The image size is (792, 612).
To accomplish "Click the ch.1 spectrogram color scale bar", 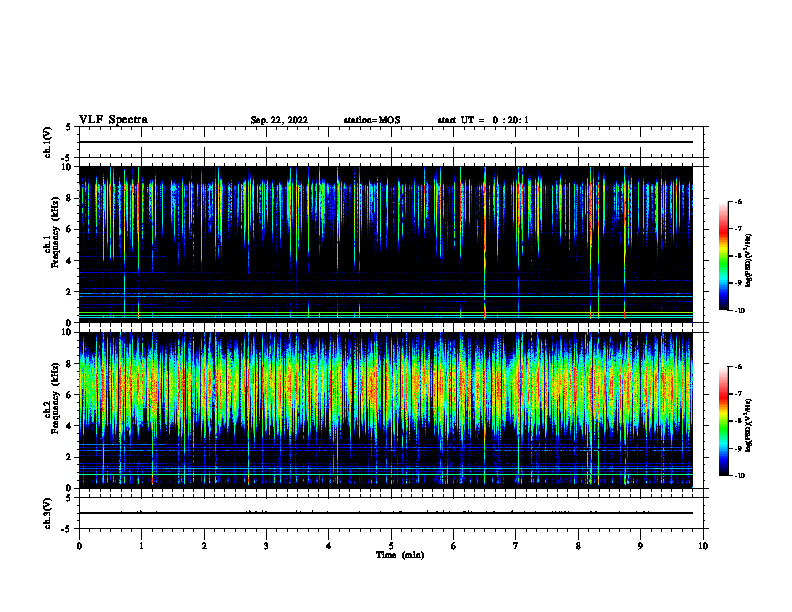I will tap(723, 256).
